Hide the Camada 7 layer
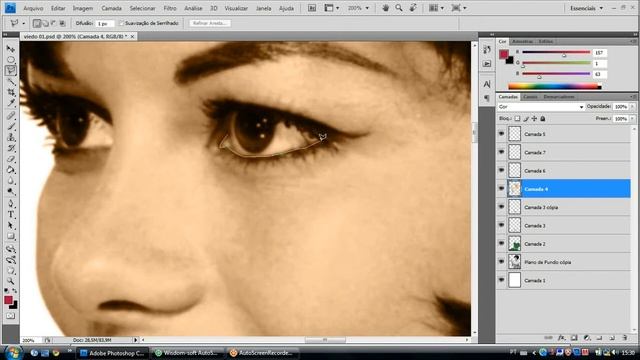The height and width of the screenshot is (360, 640). (501, 152)
